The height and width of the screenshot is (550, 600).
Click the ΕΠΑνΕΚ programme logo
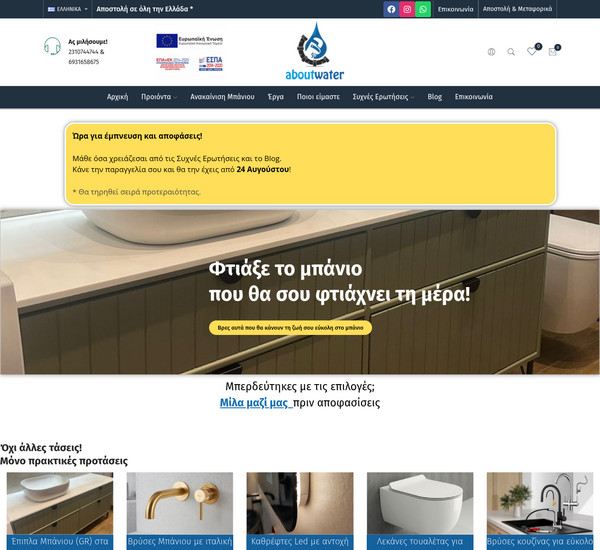(x=173, y=64)
